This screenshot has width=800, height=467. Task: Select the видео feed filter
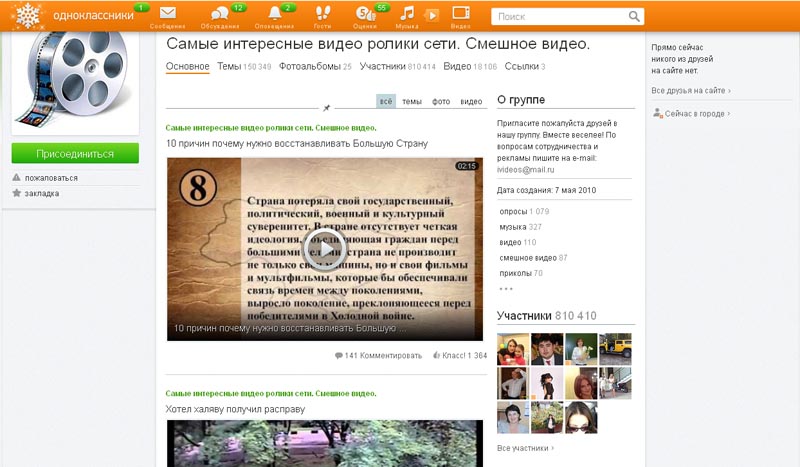point(471,102)
